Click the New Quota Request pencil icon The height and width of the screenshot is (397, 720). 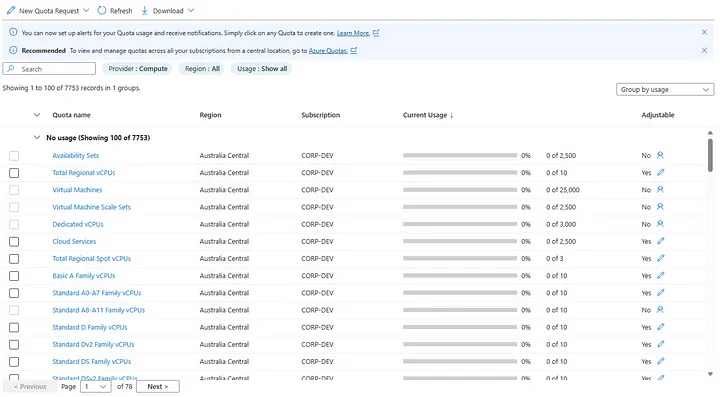pos(11,10)
